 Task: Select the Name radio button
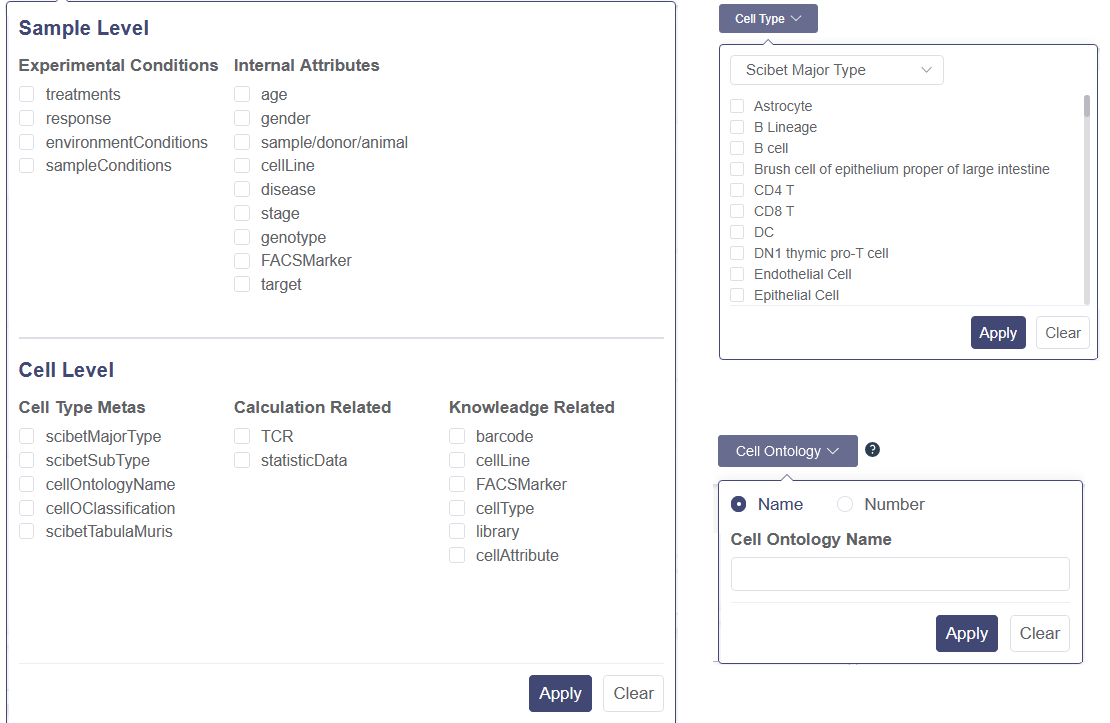(739, 504)
